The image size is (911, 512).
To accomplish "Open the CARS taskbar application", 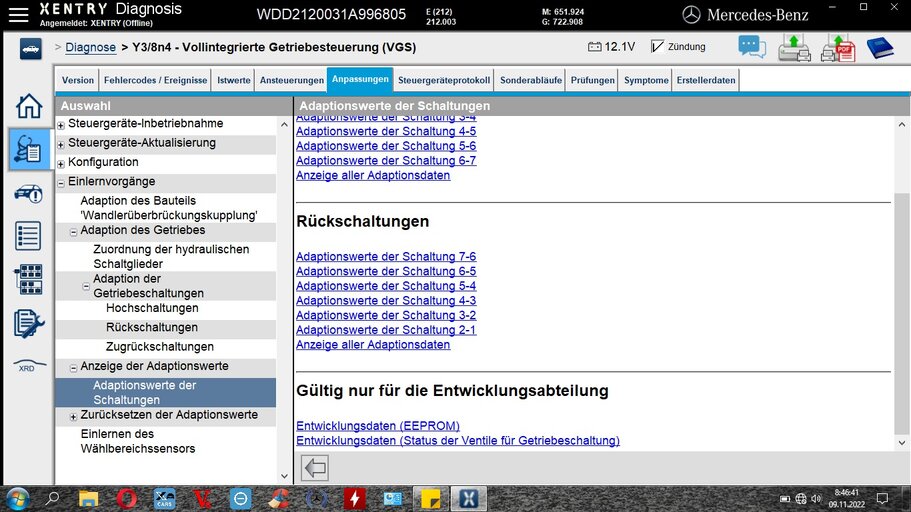I will [x=164, y=499].
